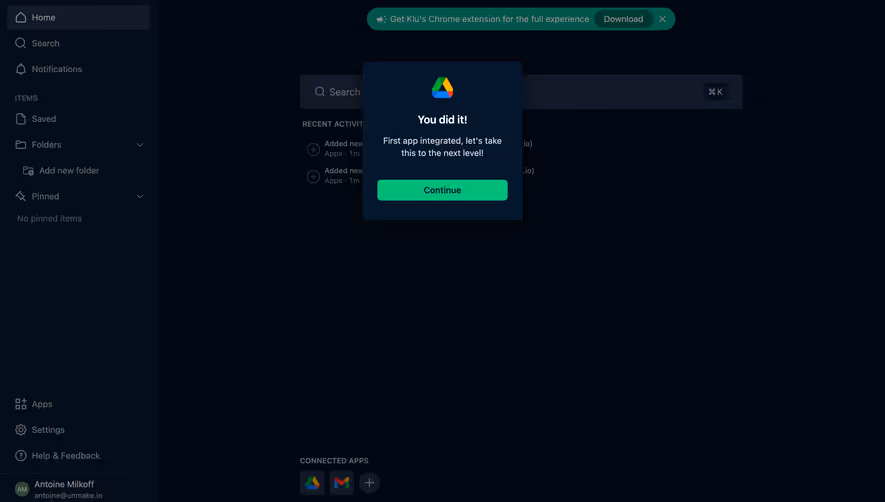Screen dimensions: 885x502
Task: Add another connected app with plus
Action: coord(369,483)
